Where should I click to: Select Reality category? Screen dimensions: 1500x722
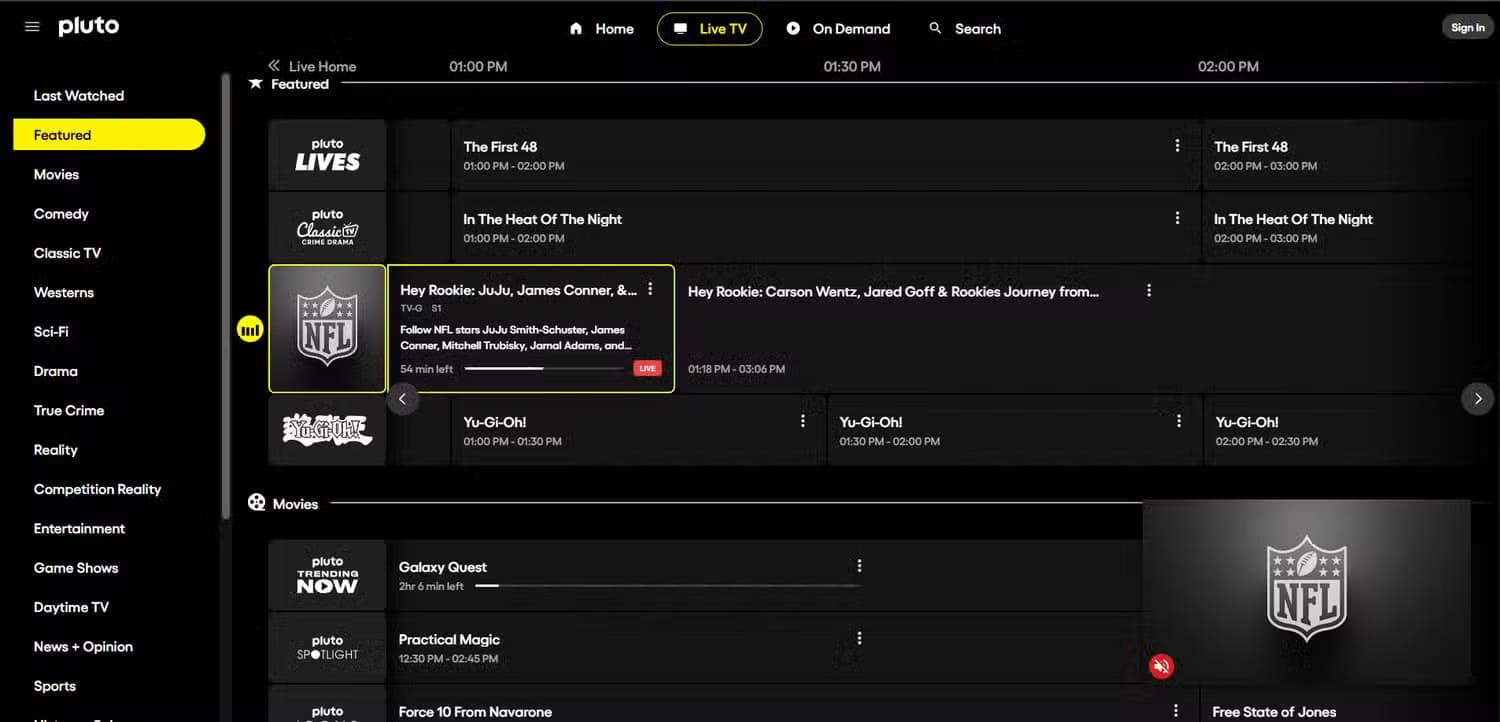pos(55,450)
